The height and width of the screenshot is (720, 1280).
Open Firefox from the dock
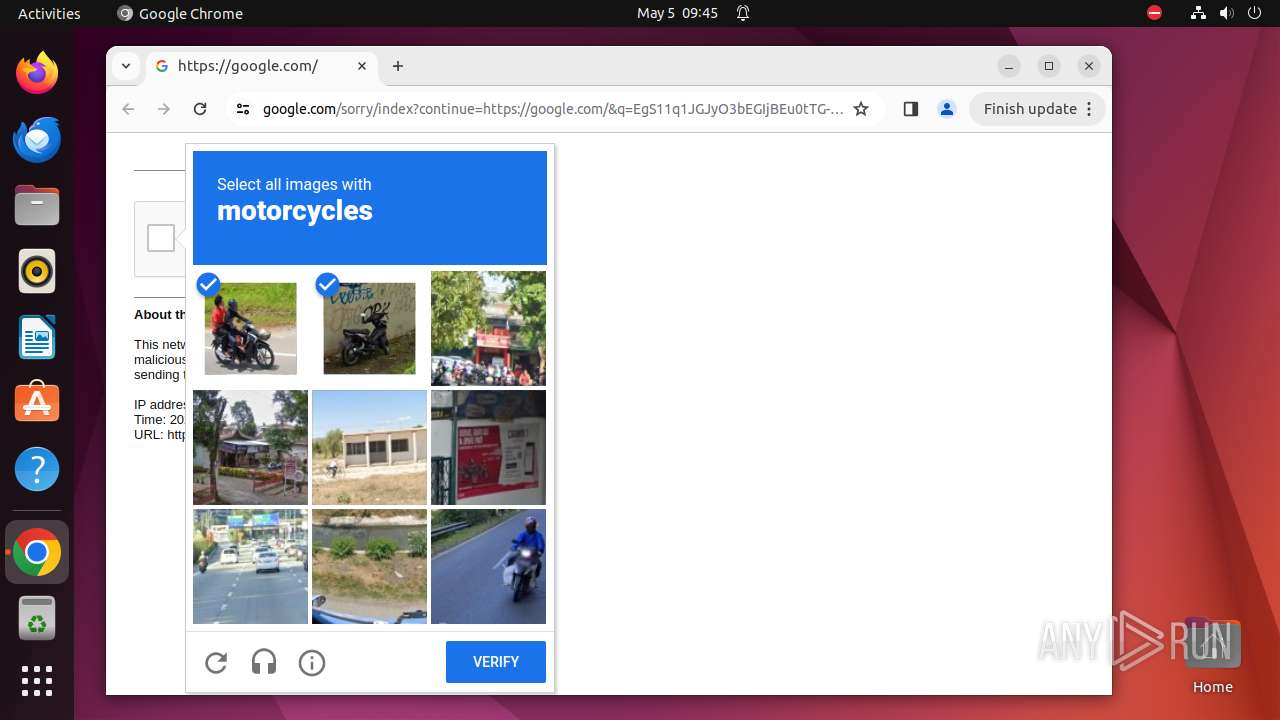[x=37, y=73]
